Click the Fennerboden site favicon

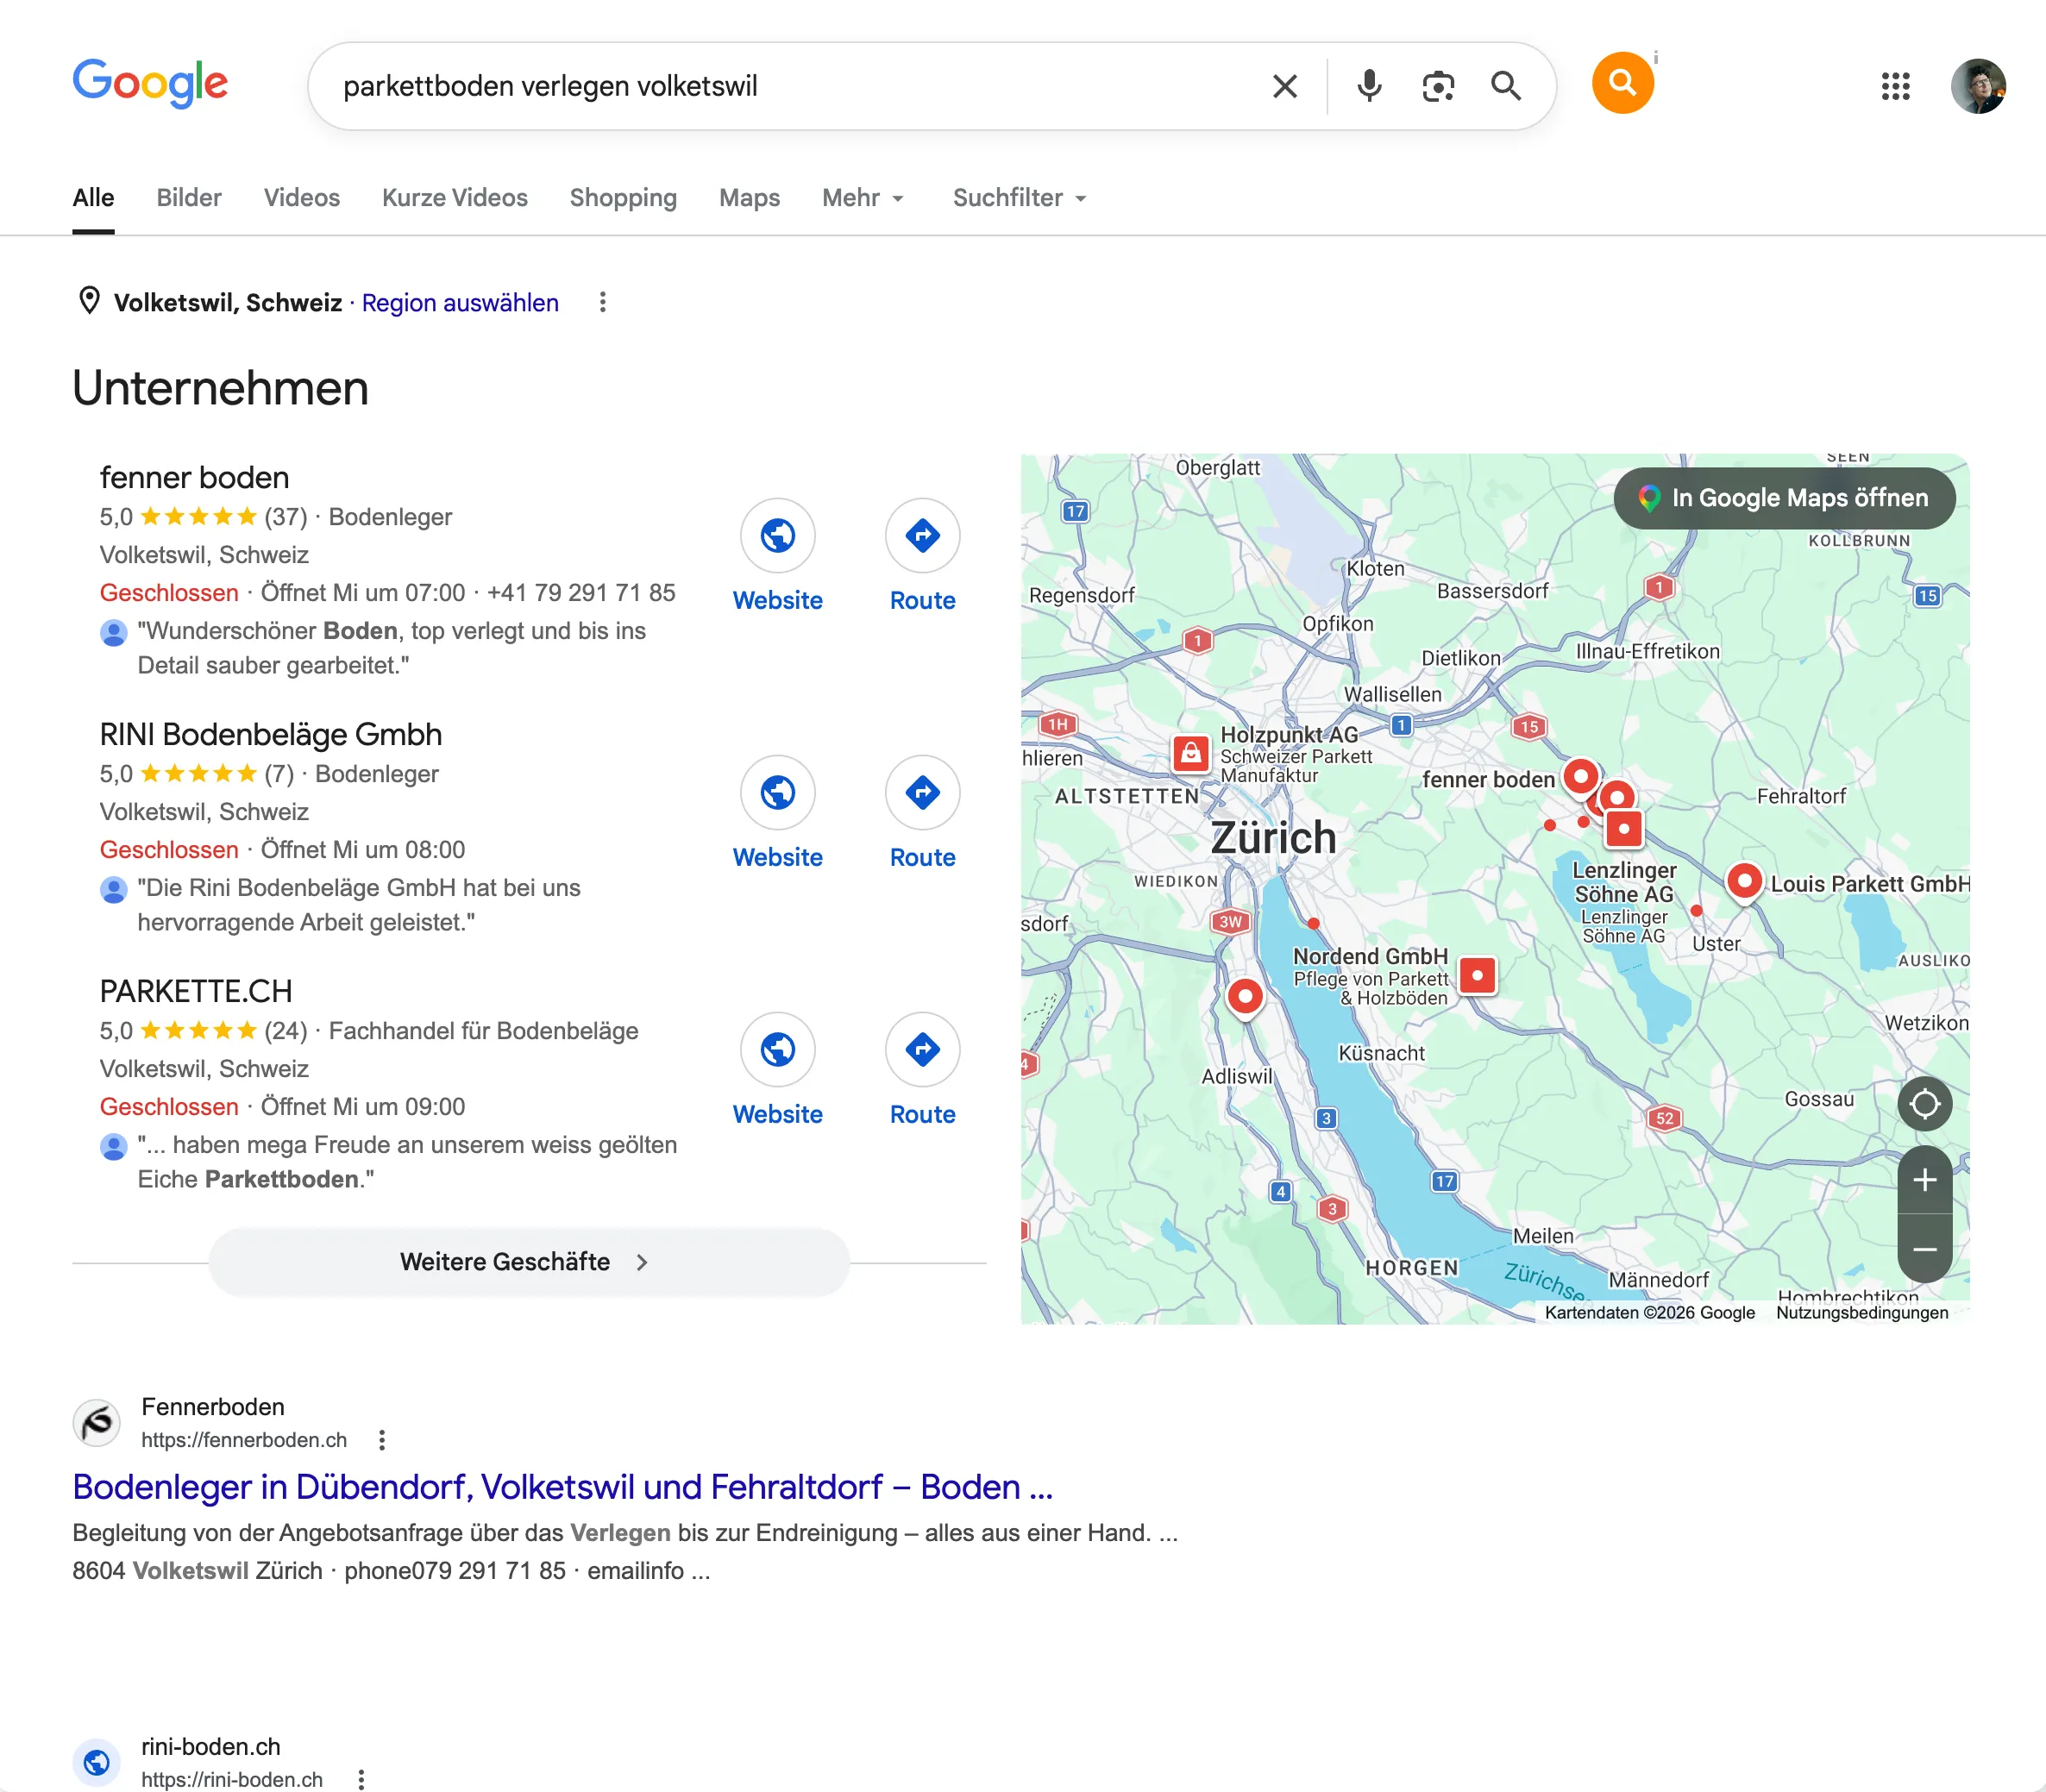coord(97,1422)
